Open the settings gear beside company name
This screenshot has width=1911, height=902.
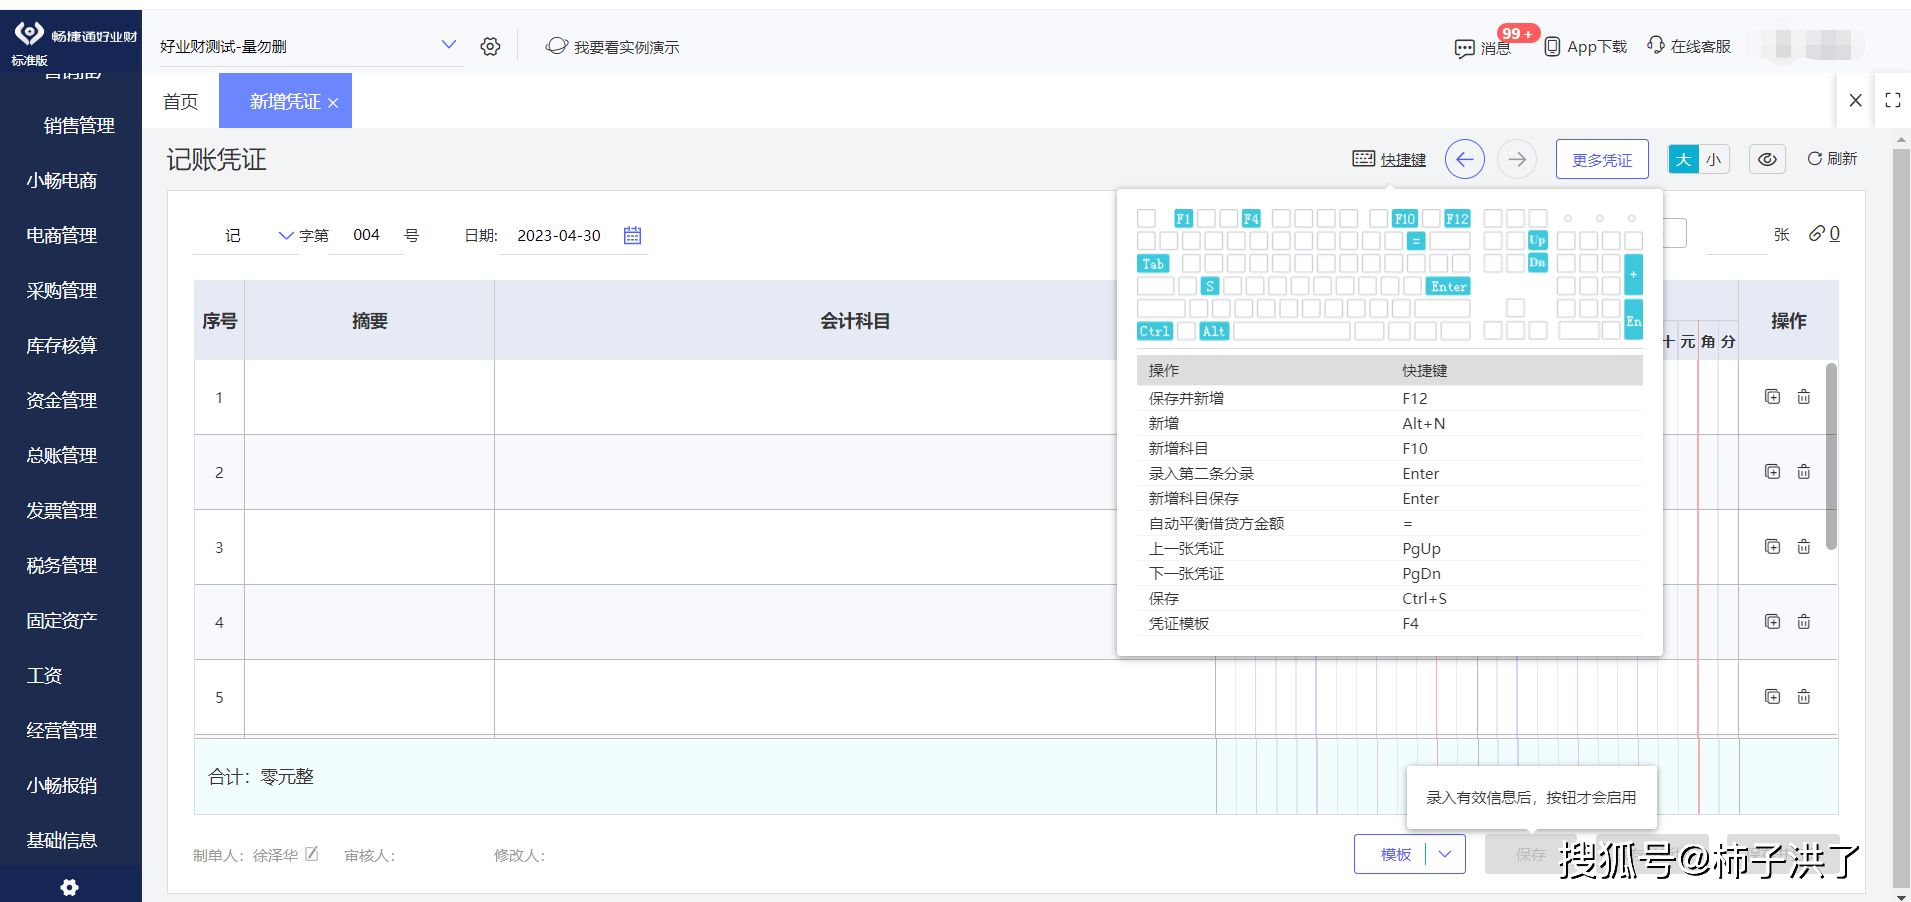490,47
